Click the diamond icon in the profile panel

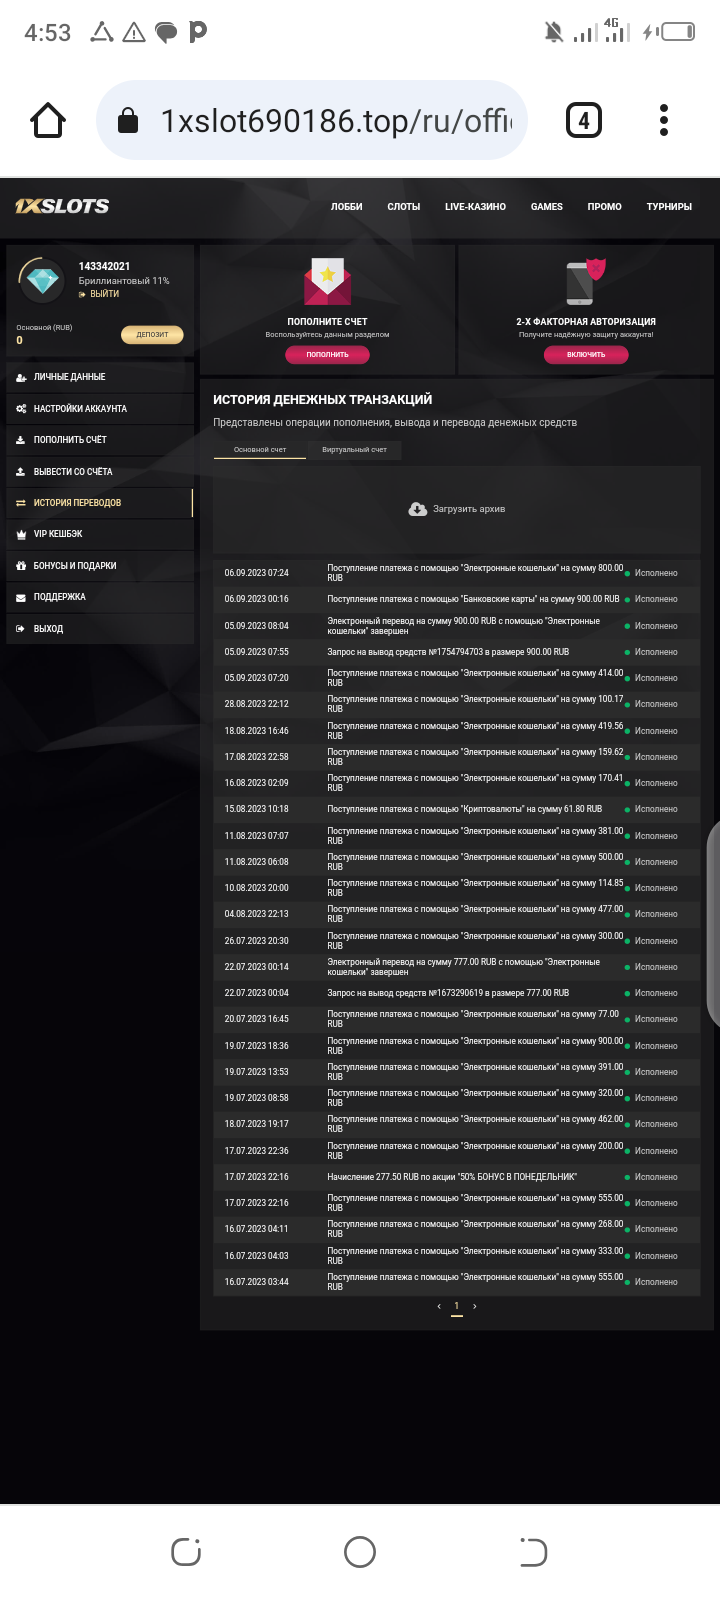point(41,281)
